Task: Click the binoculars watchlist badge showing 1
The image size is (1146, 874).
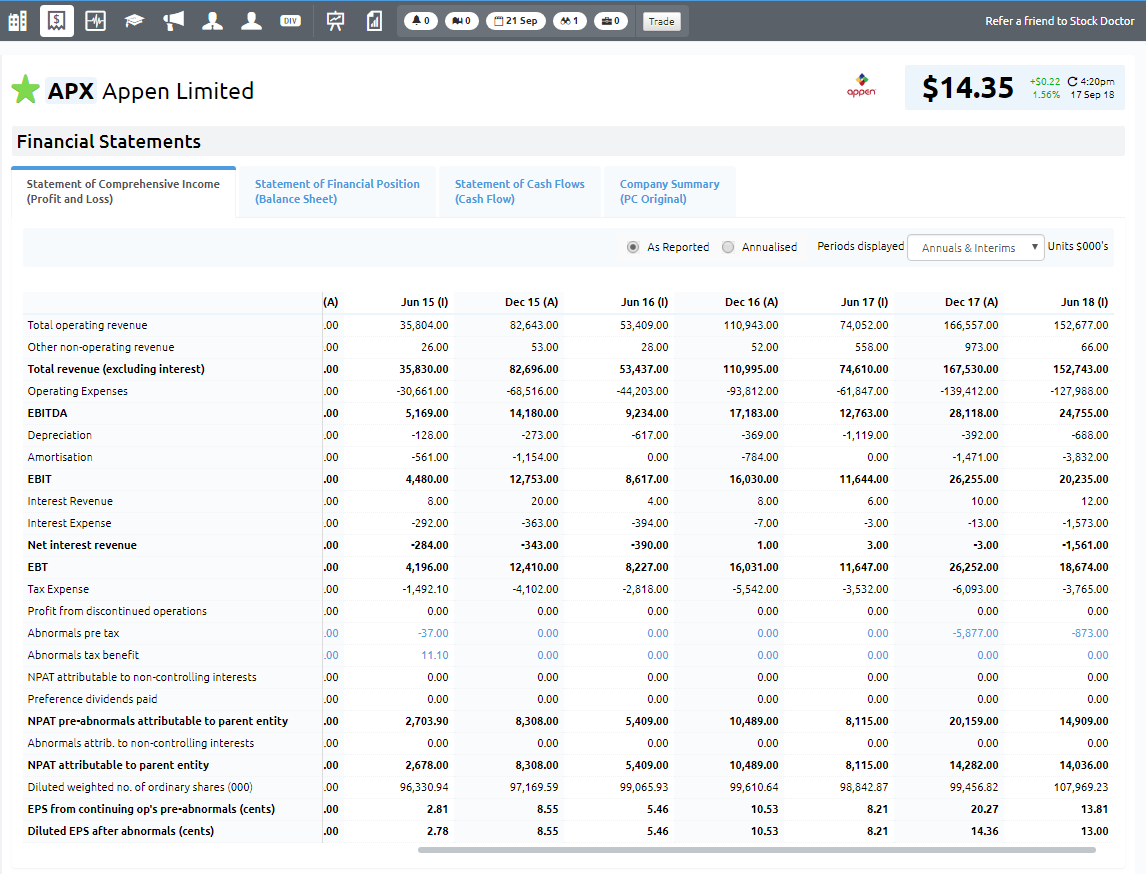Action: click(x=569, y=21)
